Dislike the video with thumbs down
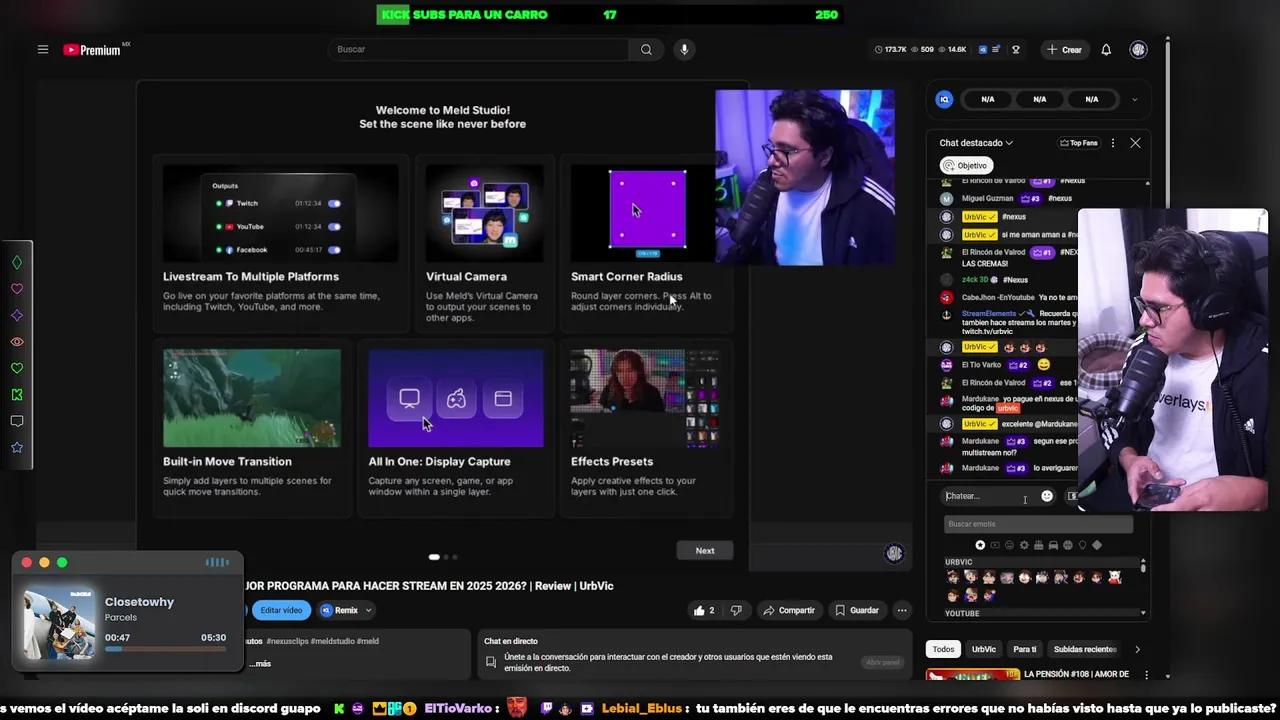Image resolution: width=1280 pixels, height=720 pixels. click(736, 610)
